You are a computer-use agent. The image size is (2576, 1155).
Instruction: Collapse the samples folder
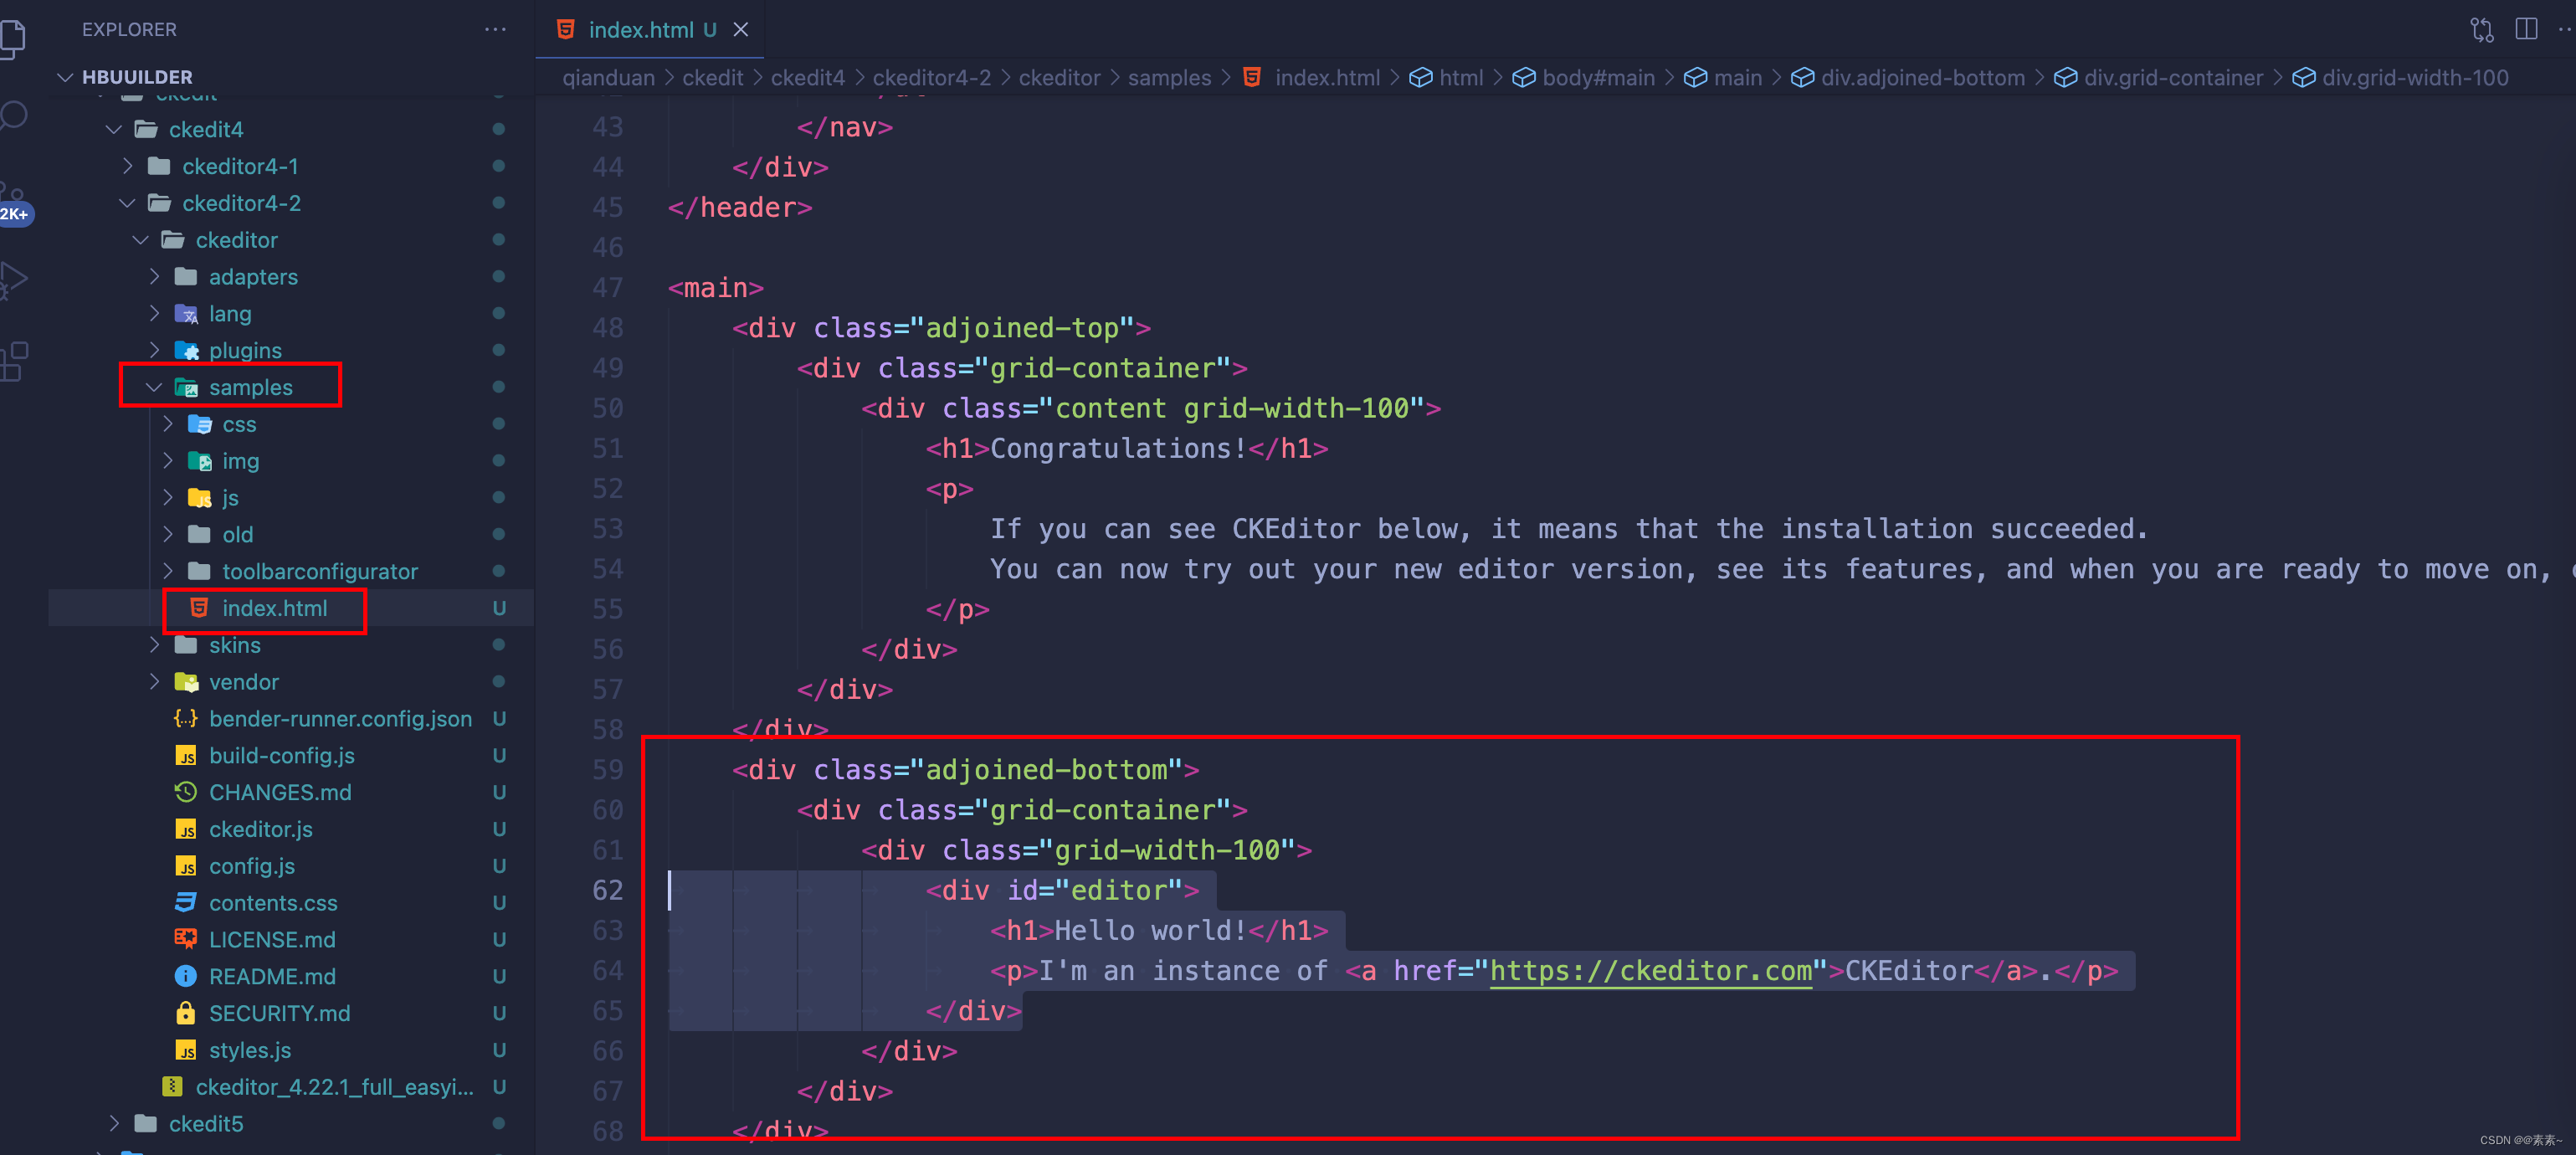point(154,387)
